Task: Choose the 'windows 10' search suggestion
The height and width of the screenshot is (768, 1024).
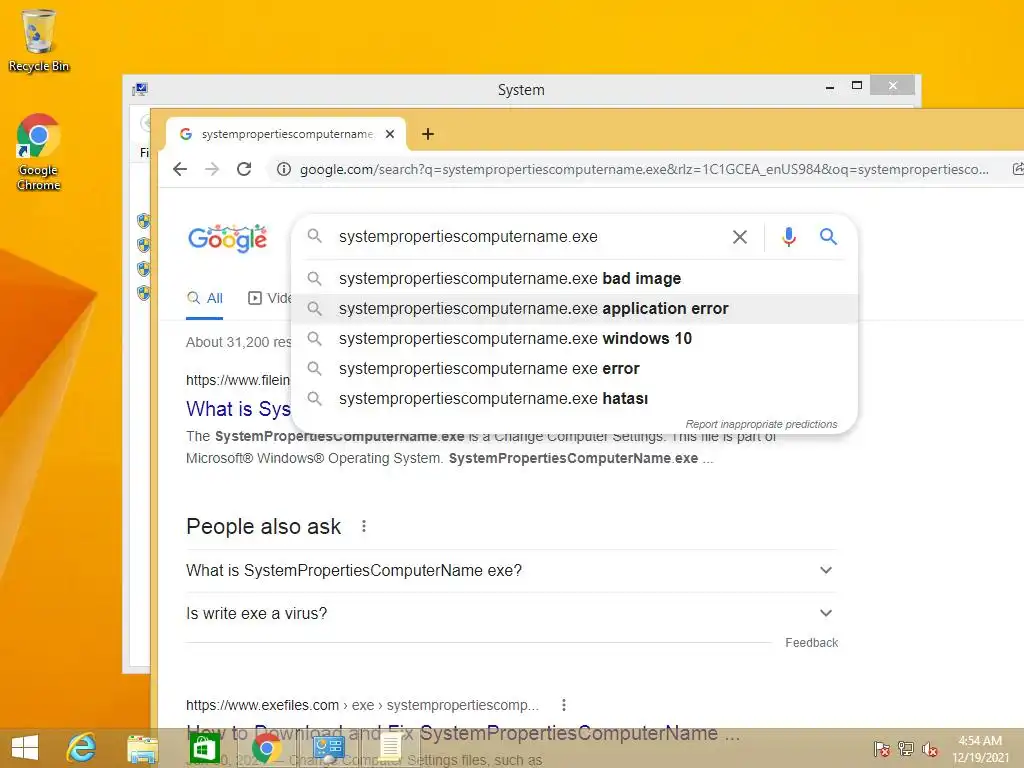Action: (x=574, y=338)
